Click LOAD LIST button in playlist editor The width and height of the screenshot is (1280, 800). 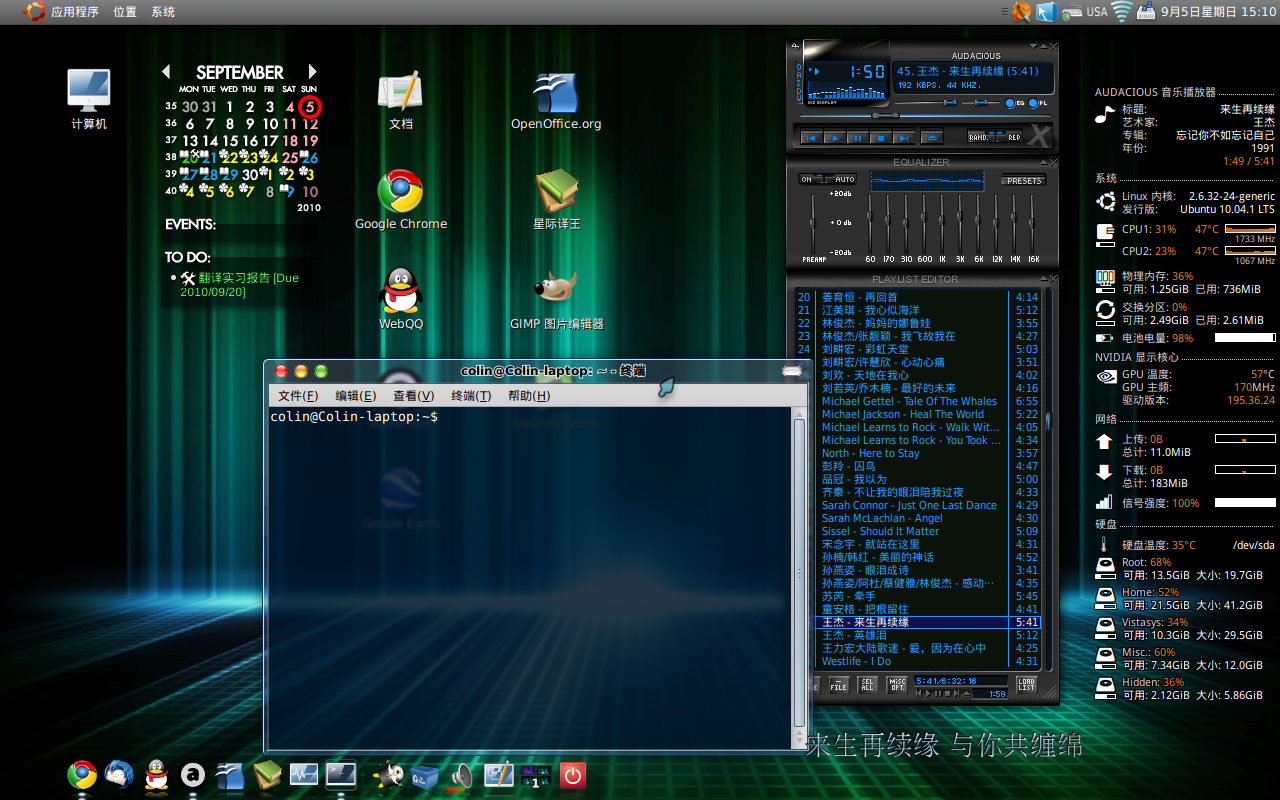(1027, 685)
